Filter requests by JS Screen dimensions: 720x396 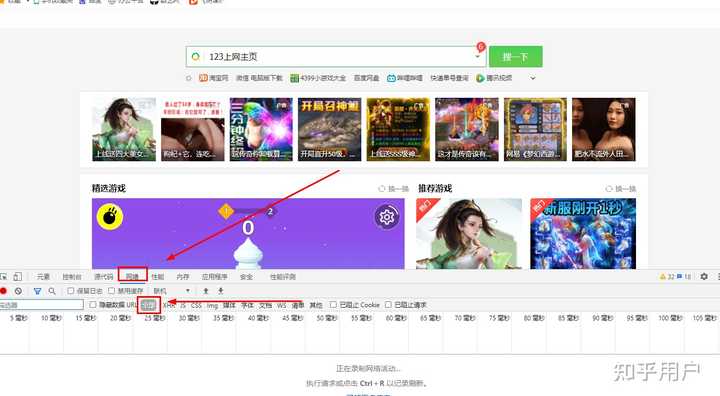tap(183, 305)
